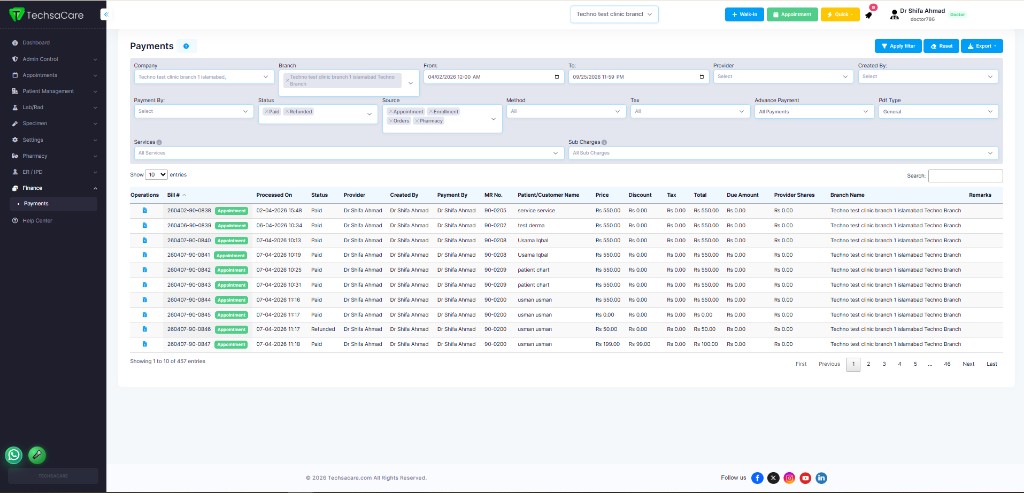Open the X (Twitter) link in the footer
Viewport: 1024px width, 493px height.
tap(773, 478)
